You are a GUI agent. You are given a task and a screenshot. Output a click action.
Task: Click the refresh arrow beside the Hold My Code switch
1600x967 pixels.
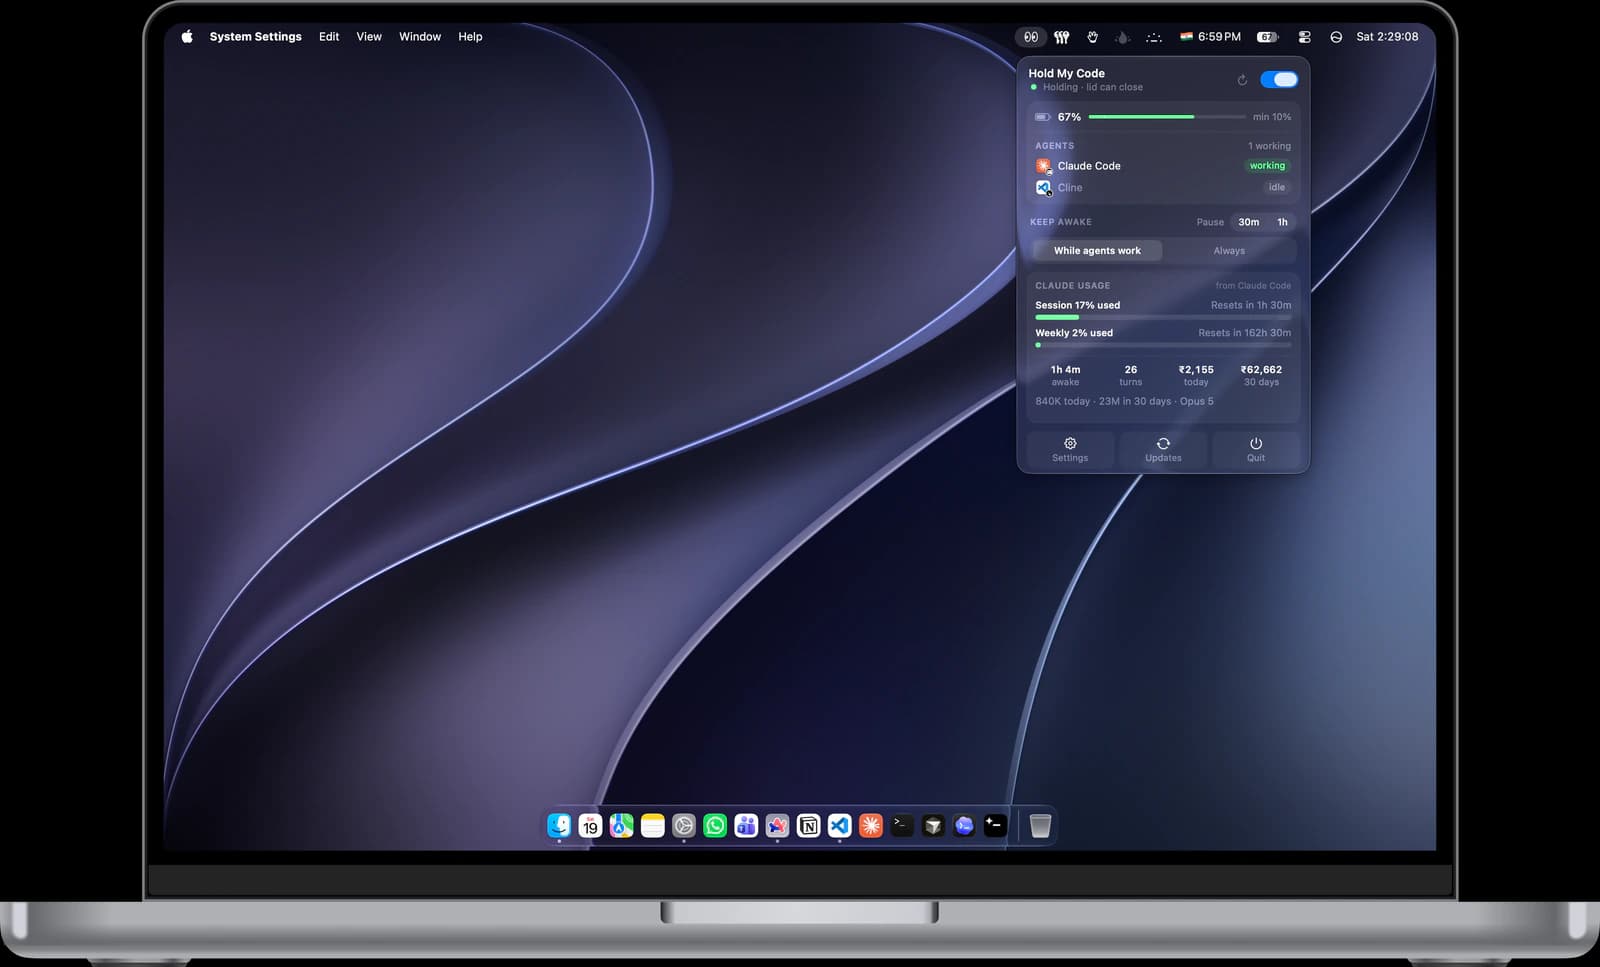coord(1242,80)
